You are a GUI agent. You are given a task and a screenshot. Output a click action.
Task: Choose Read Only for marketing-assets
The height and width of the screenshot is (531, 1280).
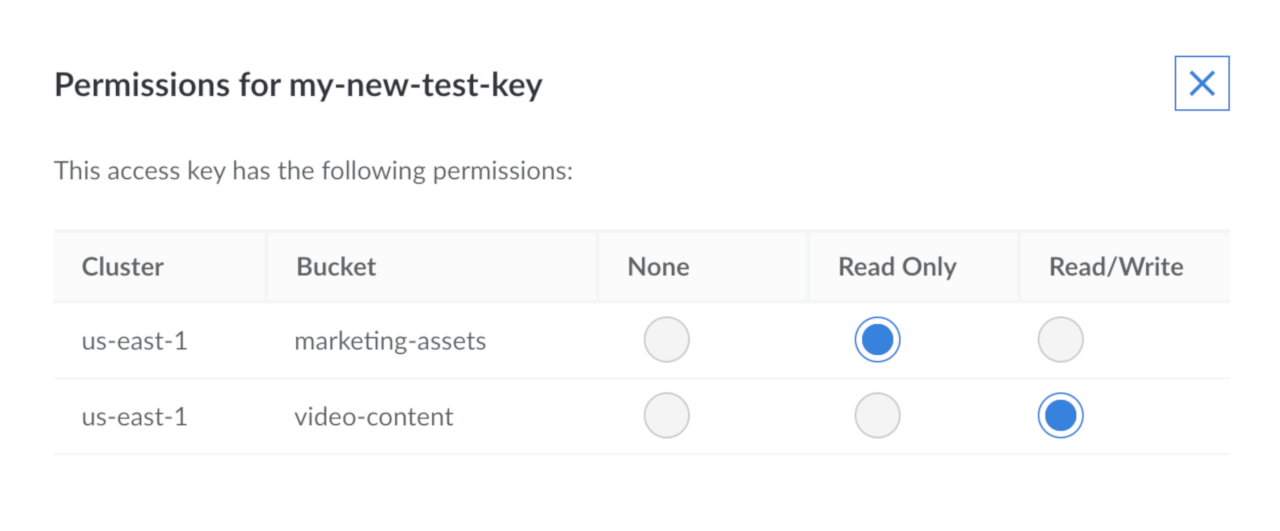877,340
